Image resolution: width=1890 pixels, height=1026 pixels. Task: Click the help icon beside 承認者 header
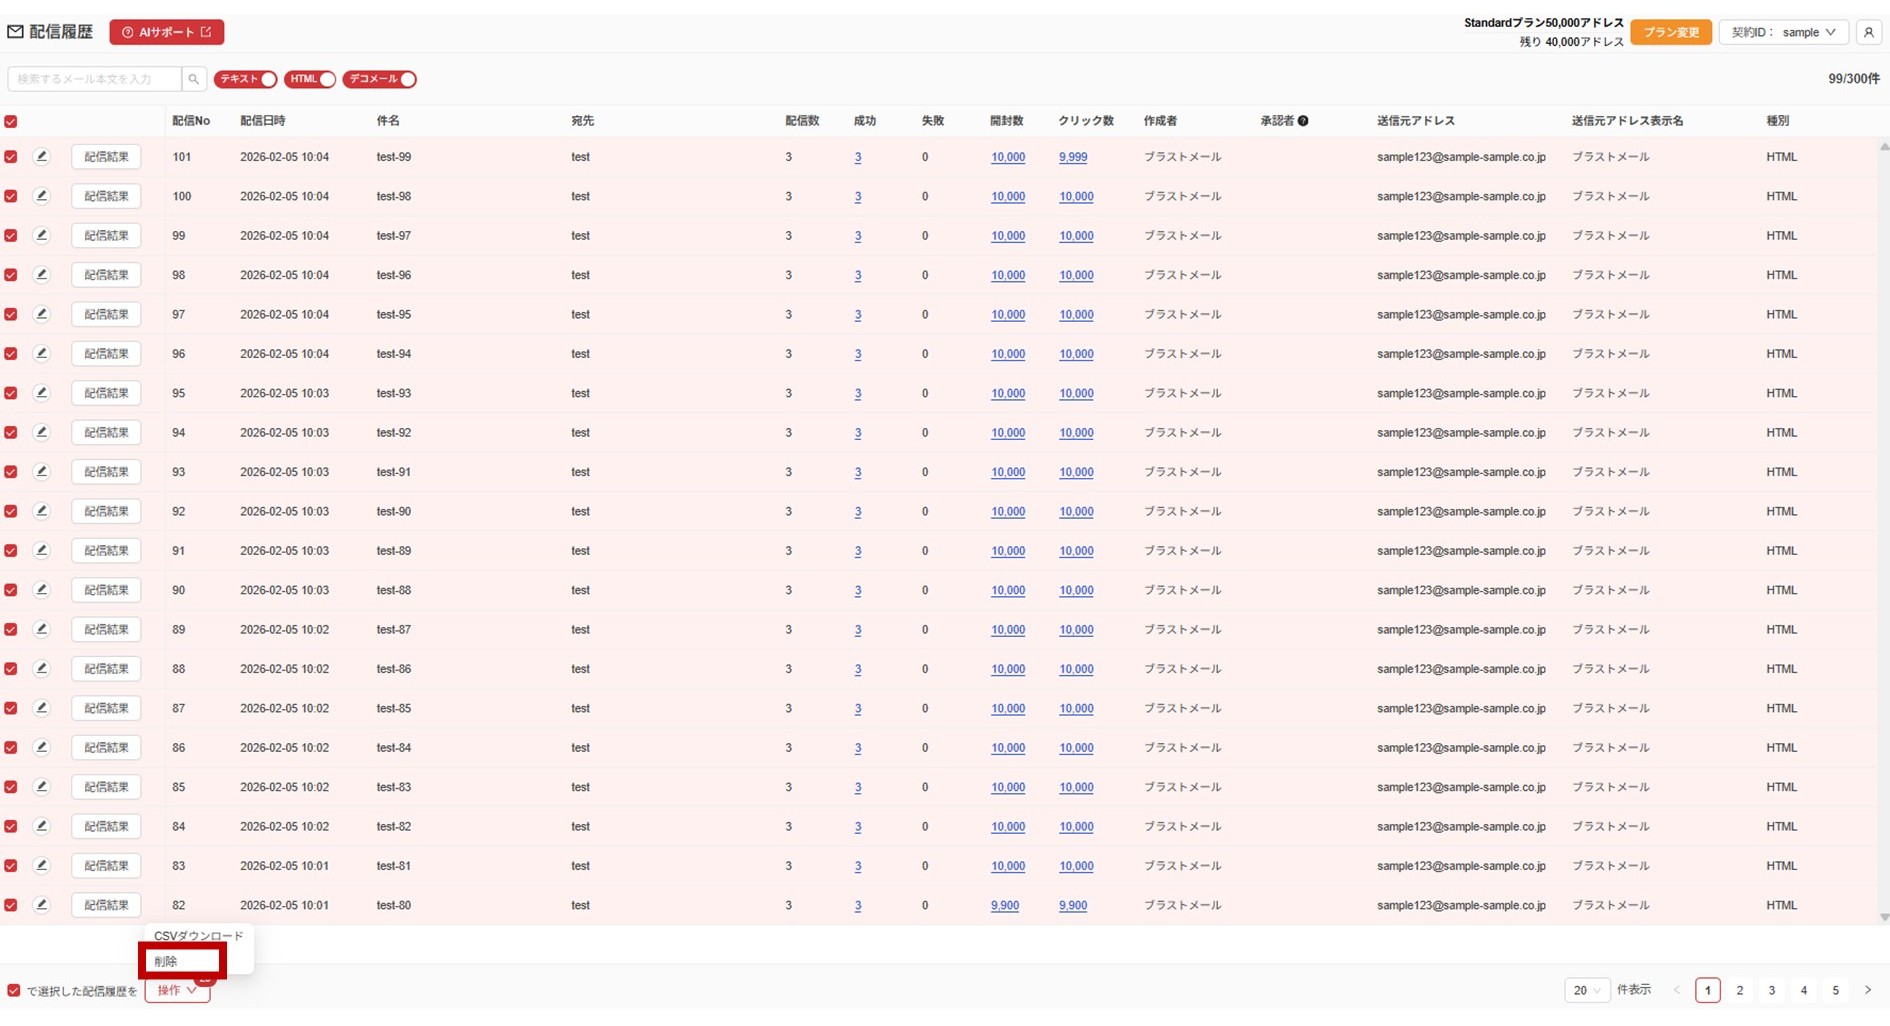1303,121
